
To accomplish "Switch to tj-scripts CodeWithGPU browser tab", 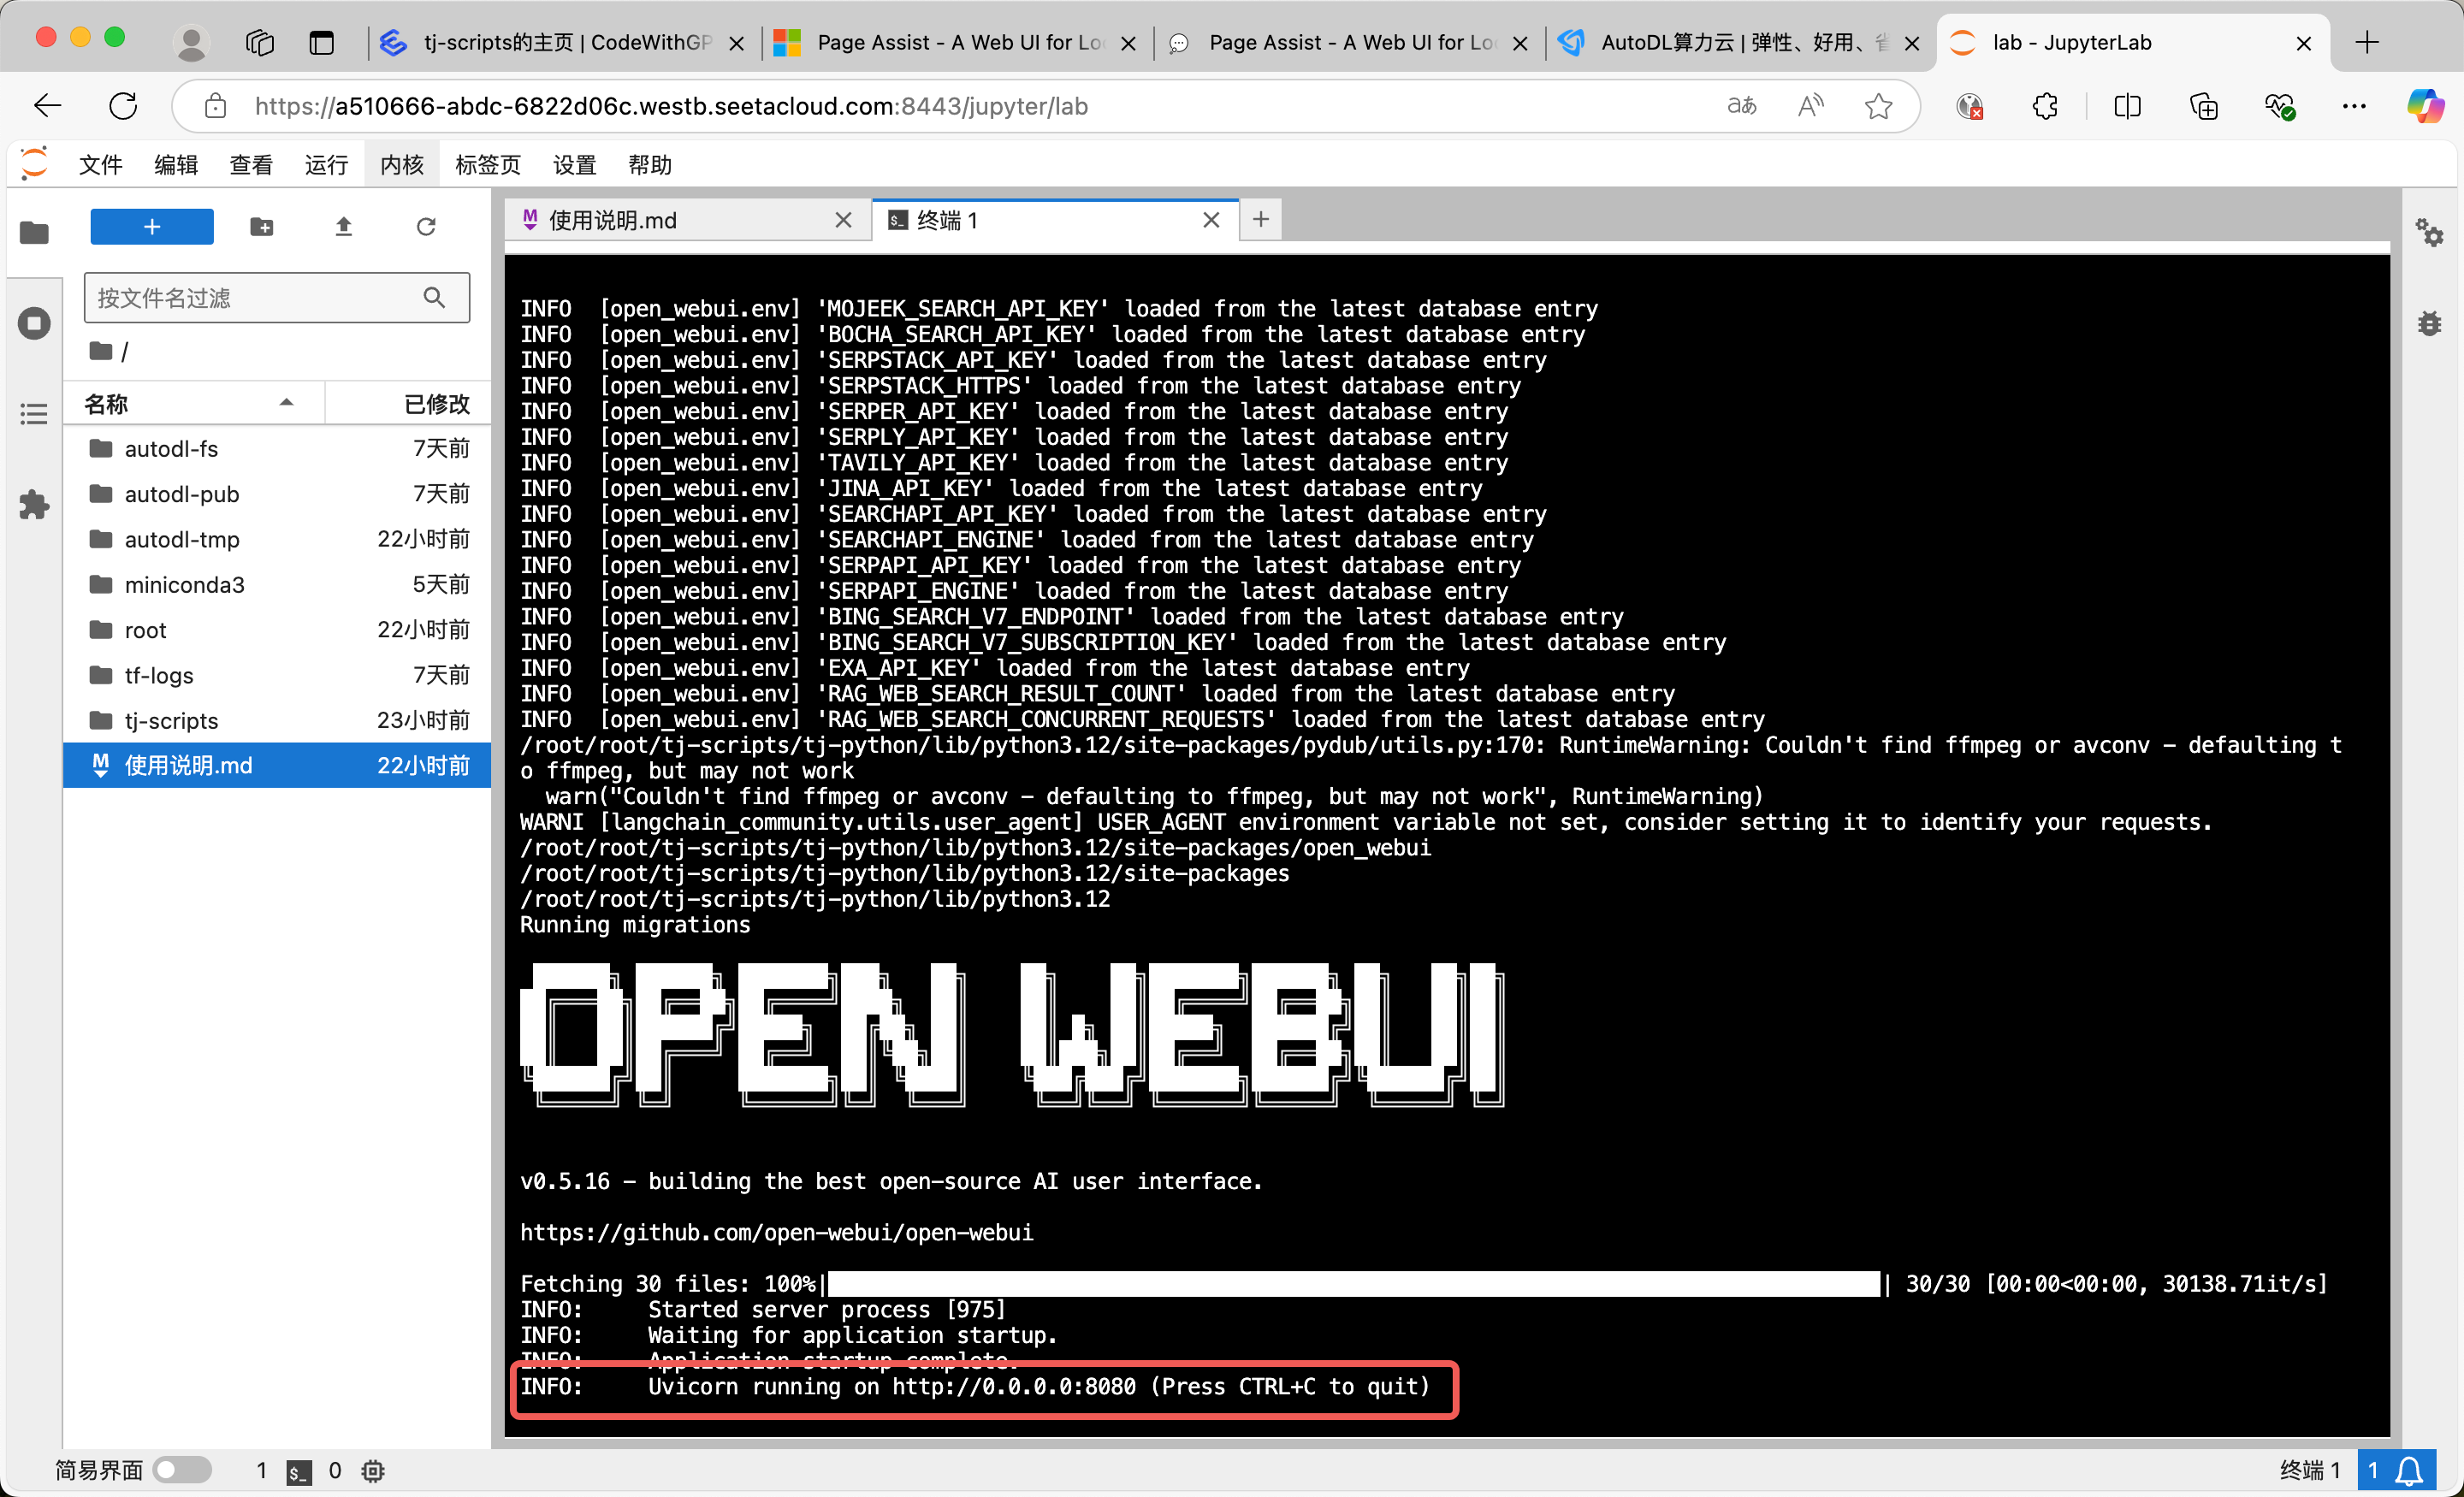I will click(x=562, y=43).
